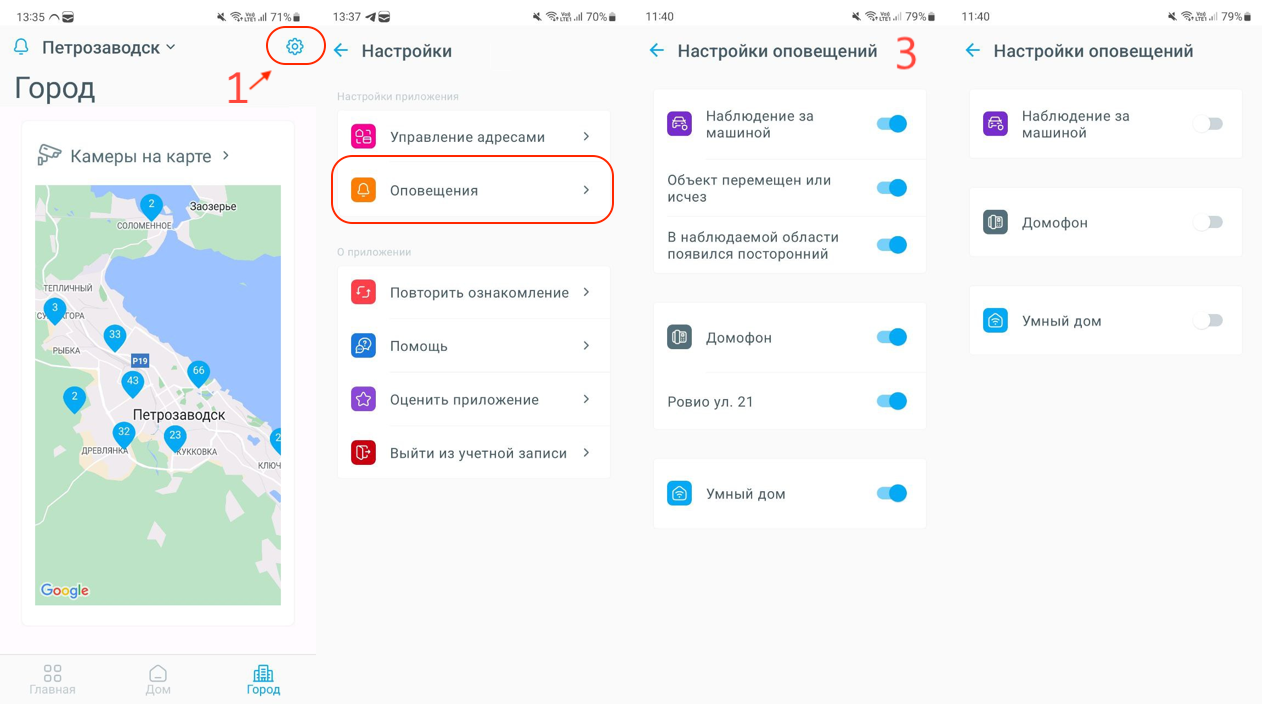Turn off the Ровио ул. 21 toggle
Image resolution: width=1262 pixels, height=705 pixels.
(x=891, y=401)
